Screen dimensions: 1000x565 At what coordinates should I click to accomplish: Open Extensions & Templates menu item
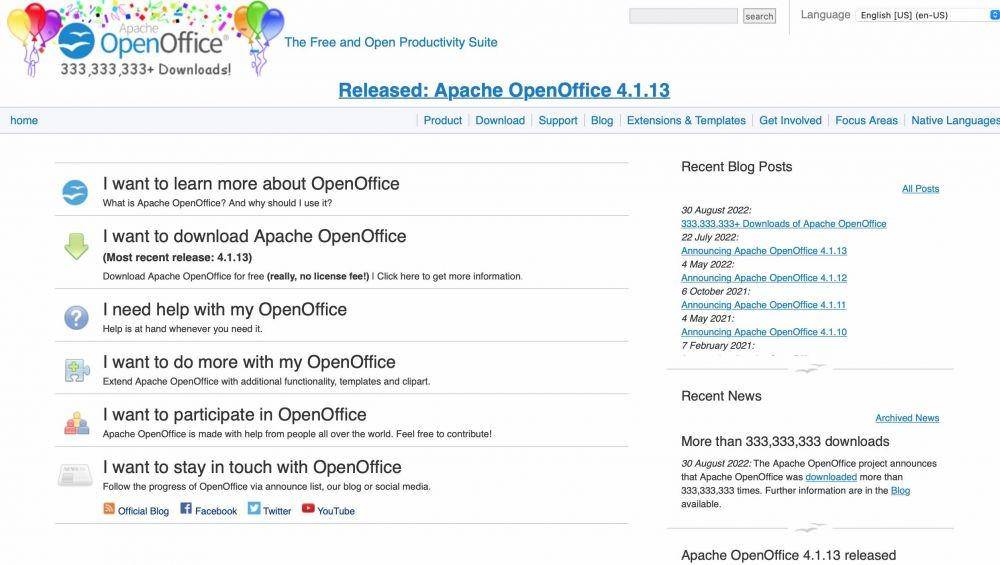[x=686, y=121]
